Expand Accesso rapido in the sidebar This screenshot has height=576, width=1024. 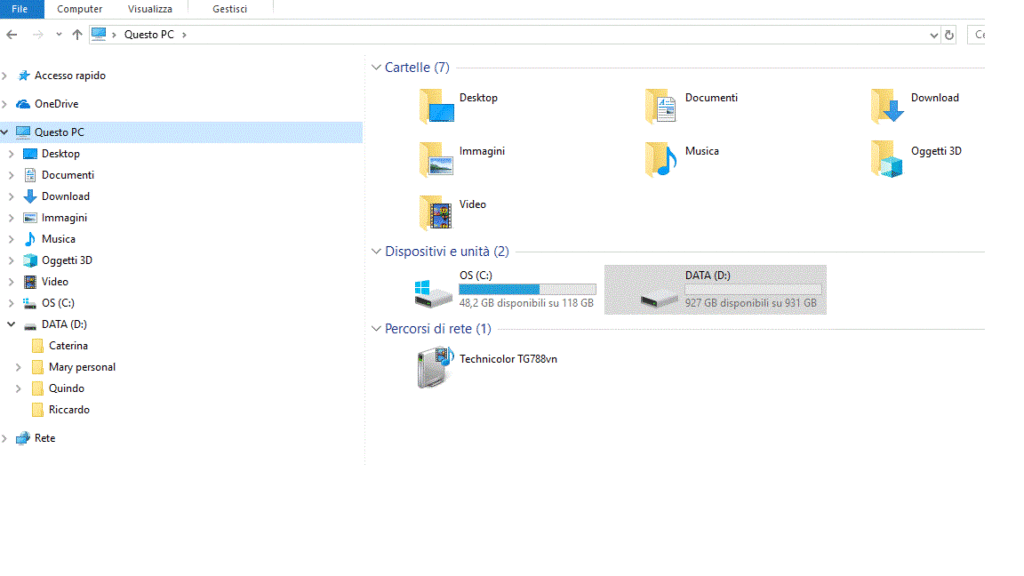tap(5, 76)
